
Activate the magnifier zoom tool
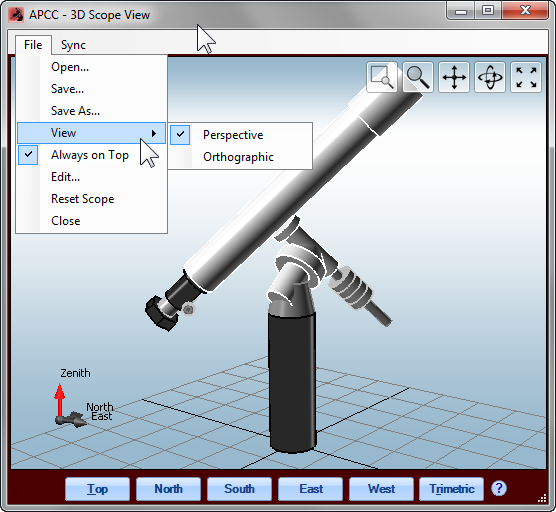tap(418, 77)
